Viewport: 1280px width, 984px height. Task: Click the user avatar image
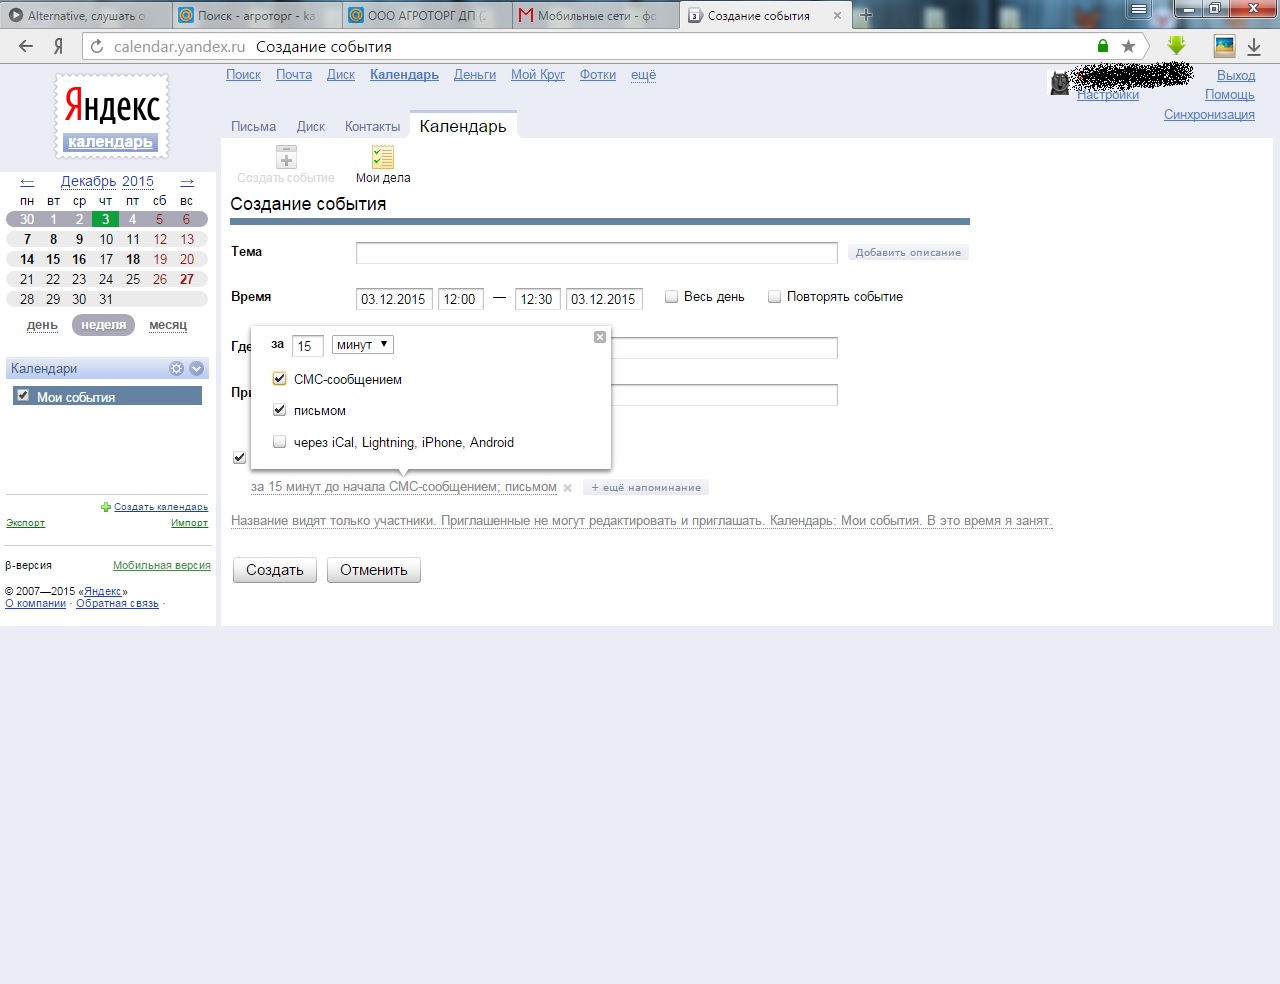point(1059,83)
